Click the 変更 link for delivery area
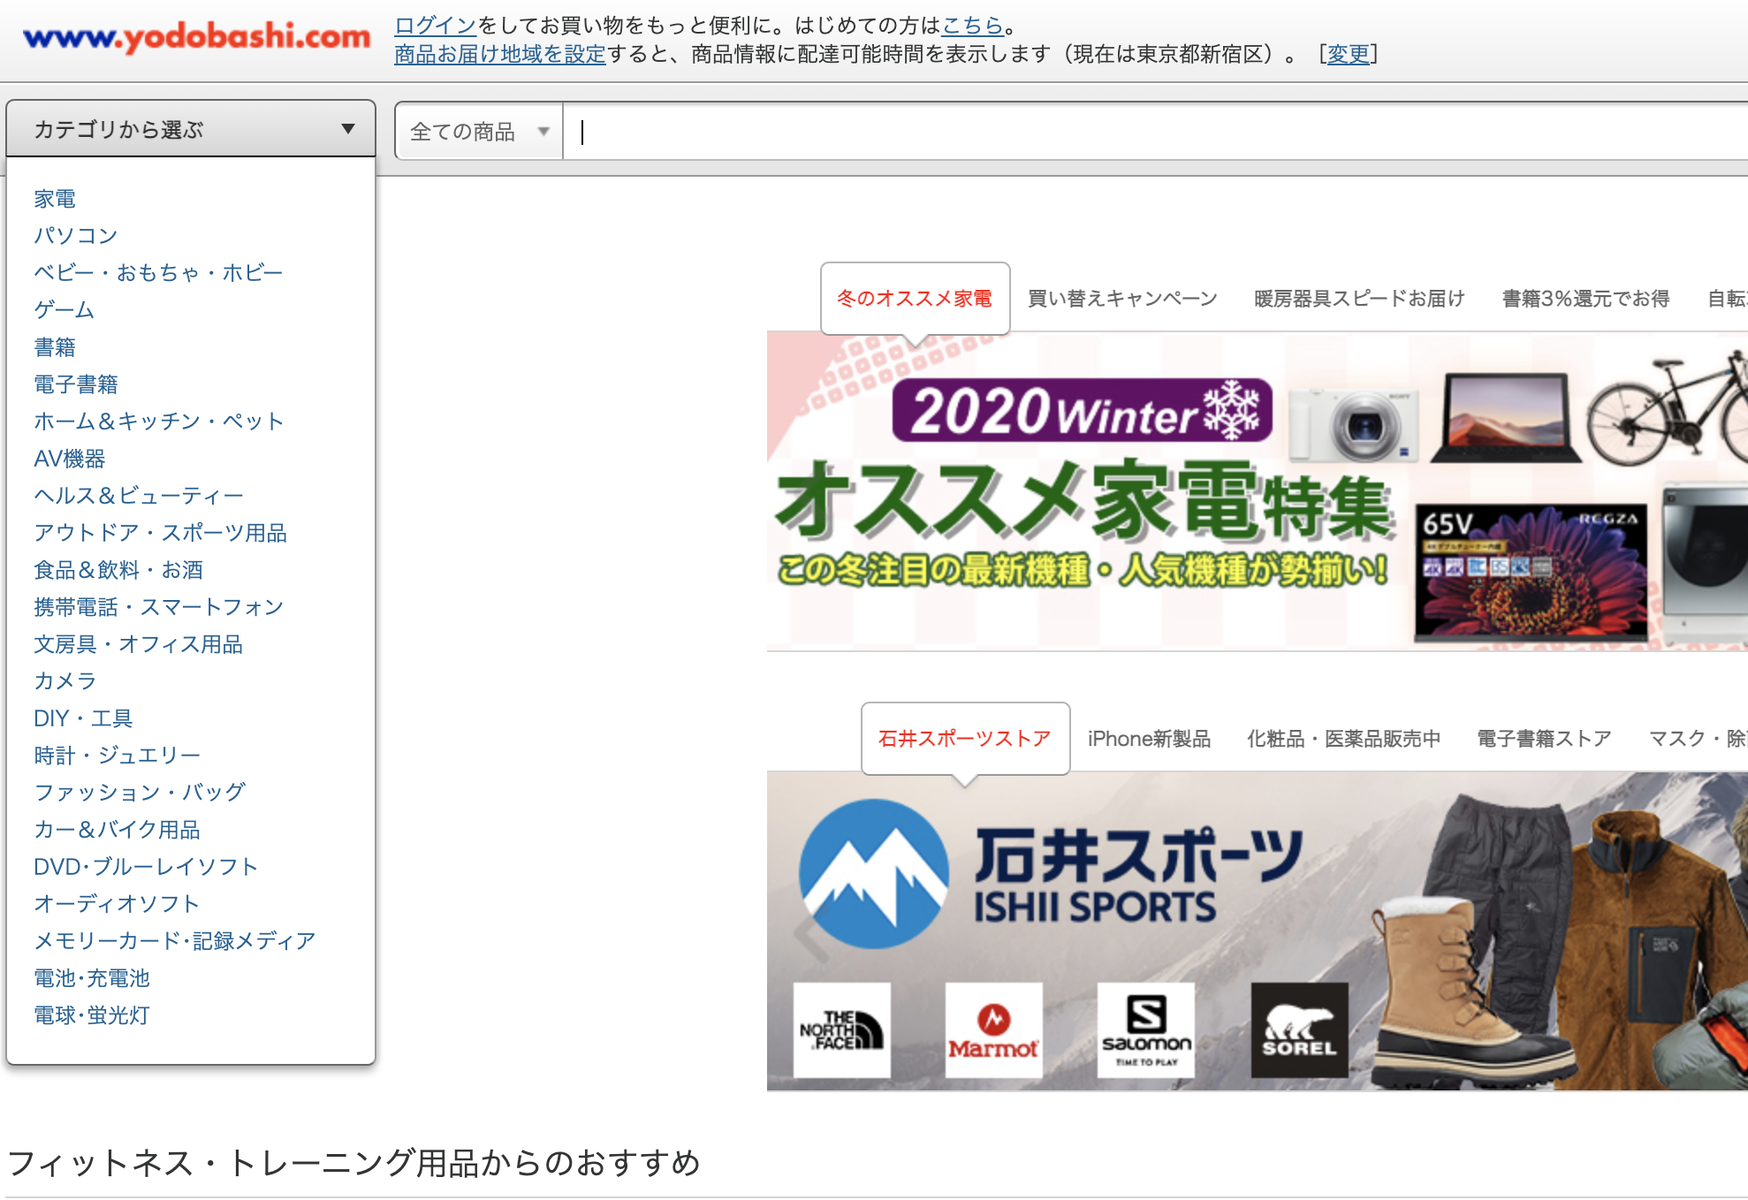1748x1200 pixels. (1348, 54)
